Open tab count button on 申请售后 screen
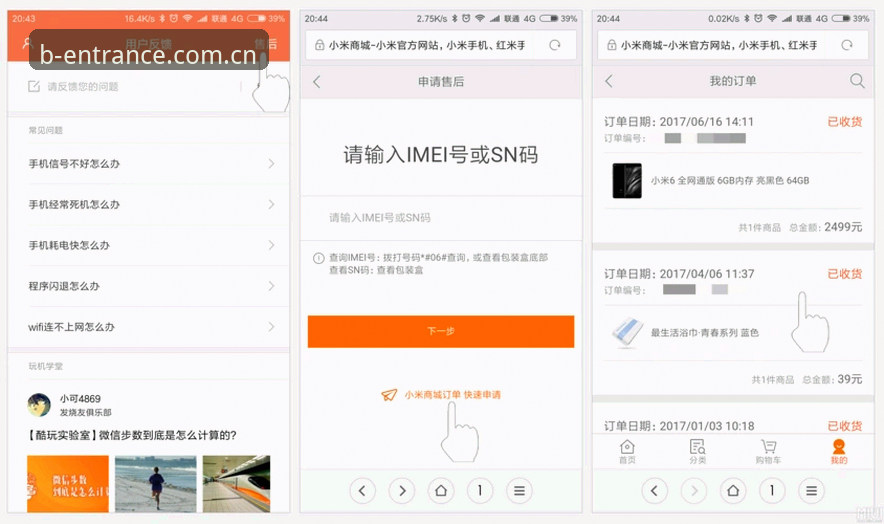Screen dimensions: 884x524 coord(480,491)
